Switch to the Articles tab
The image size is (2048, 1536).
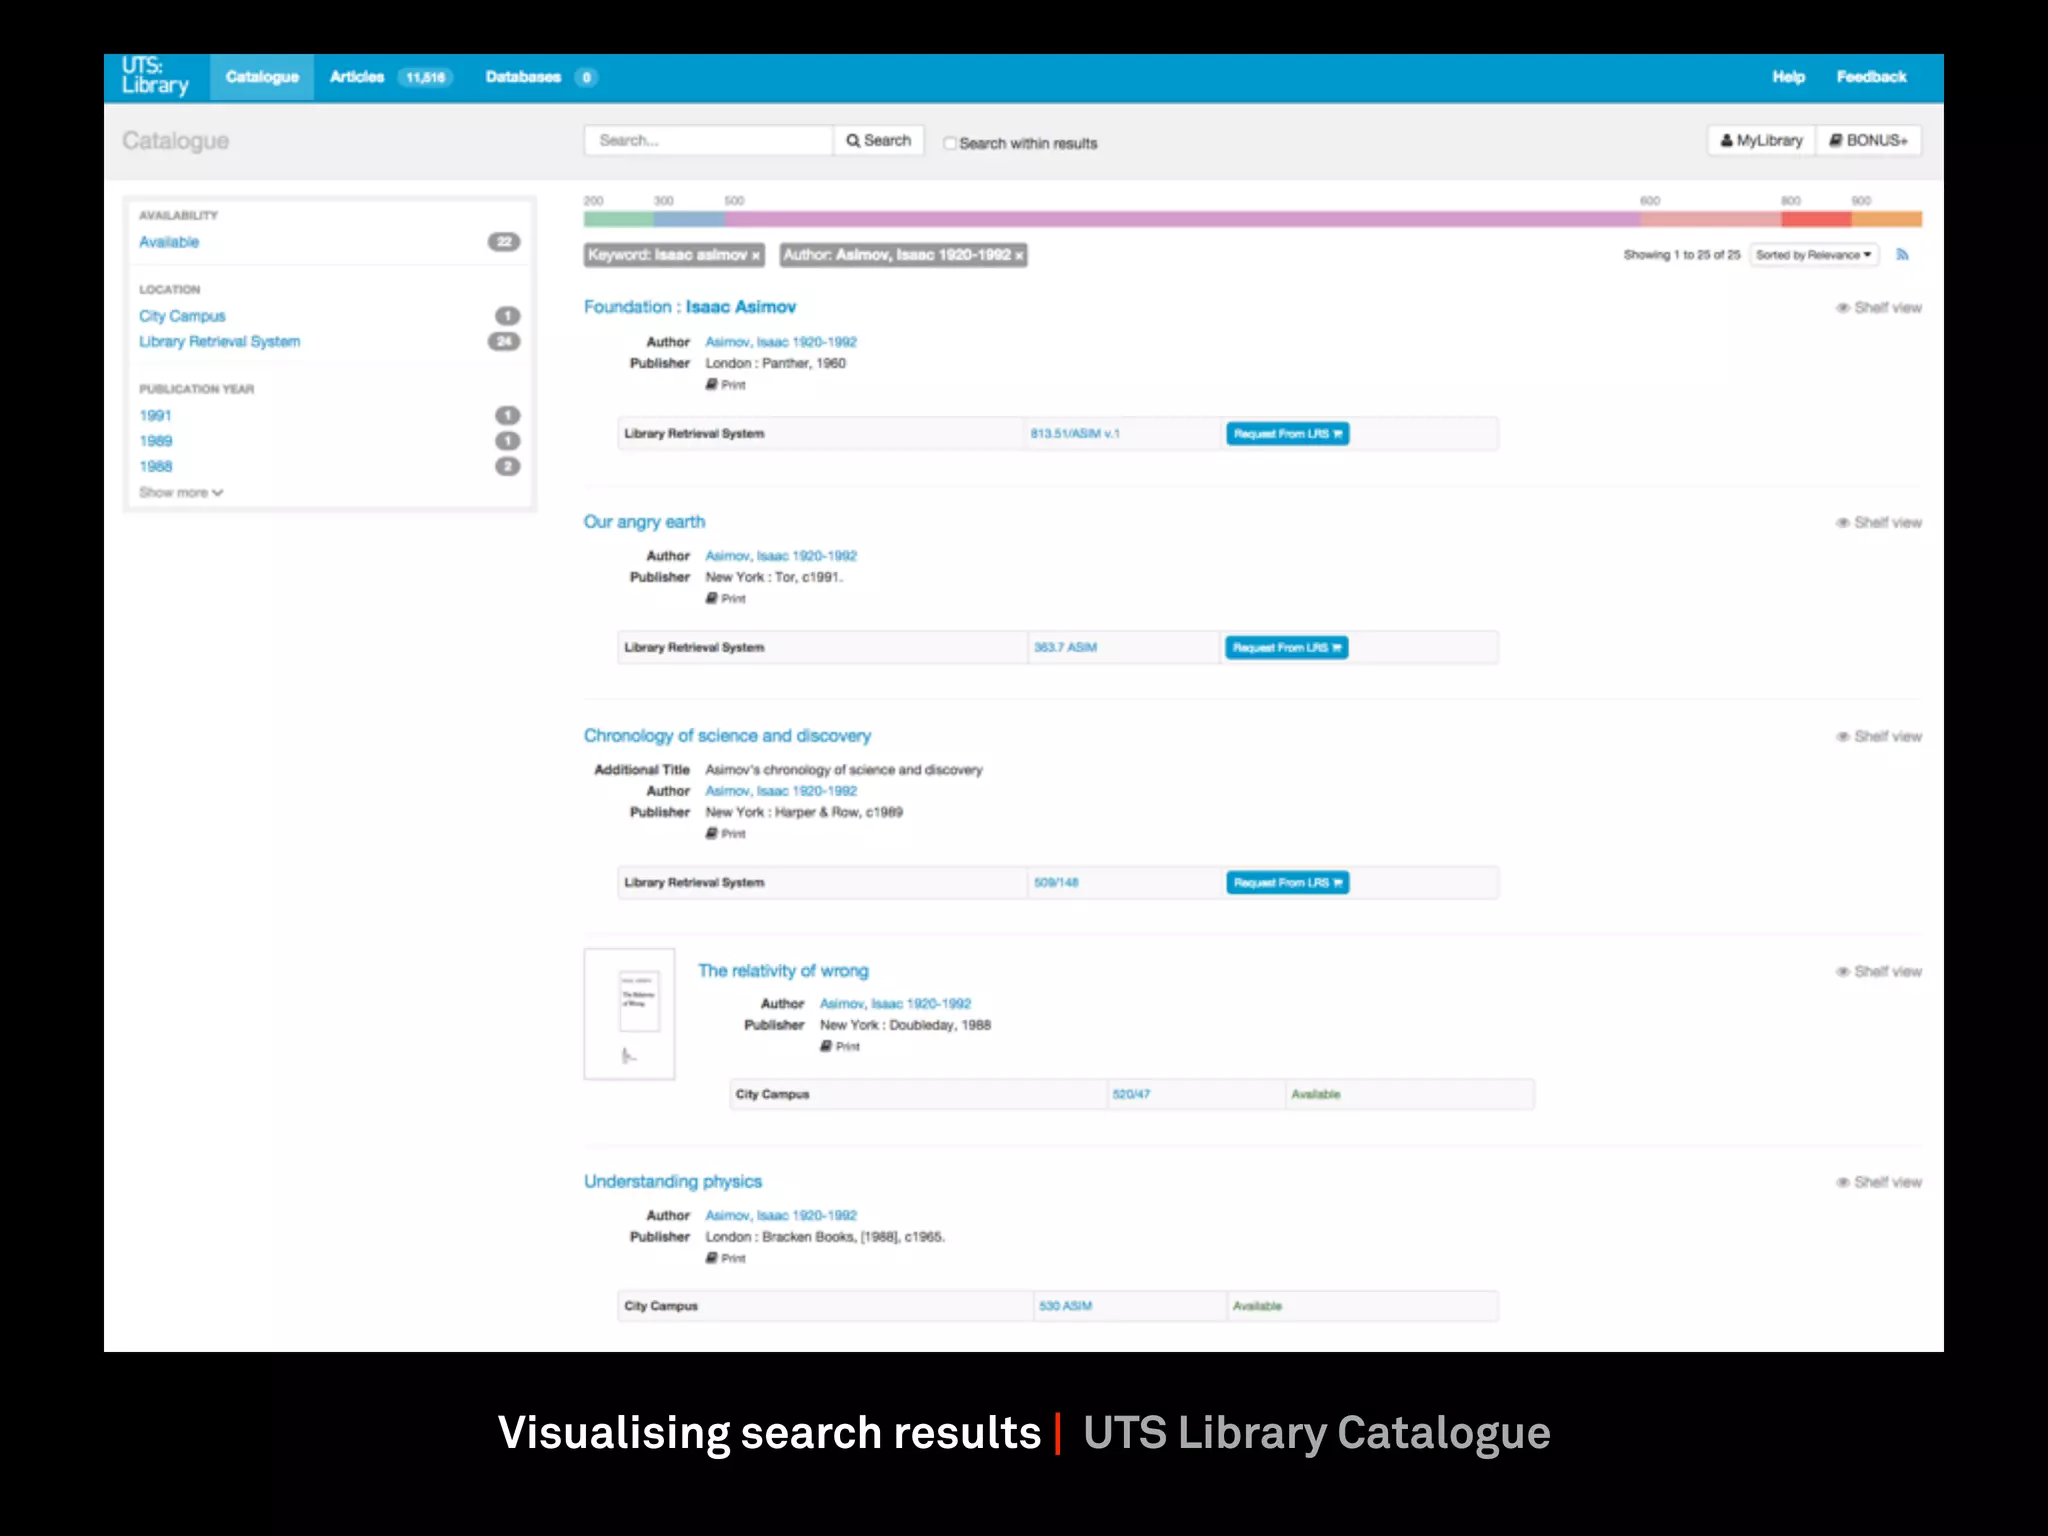coord(357,77)
